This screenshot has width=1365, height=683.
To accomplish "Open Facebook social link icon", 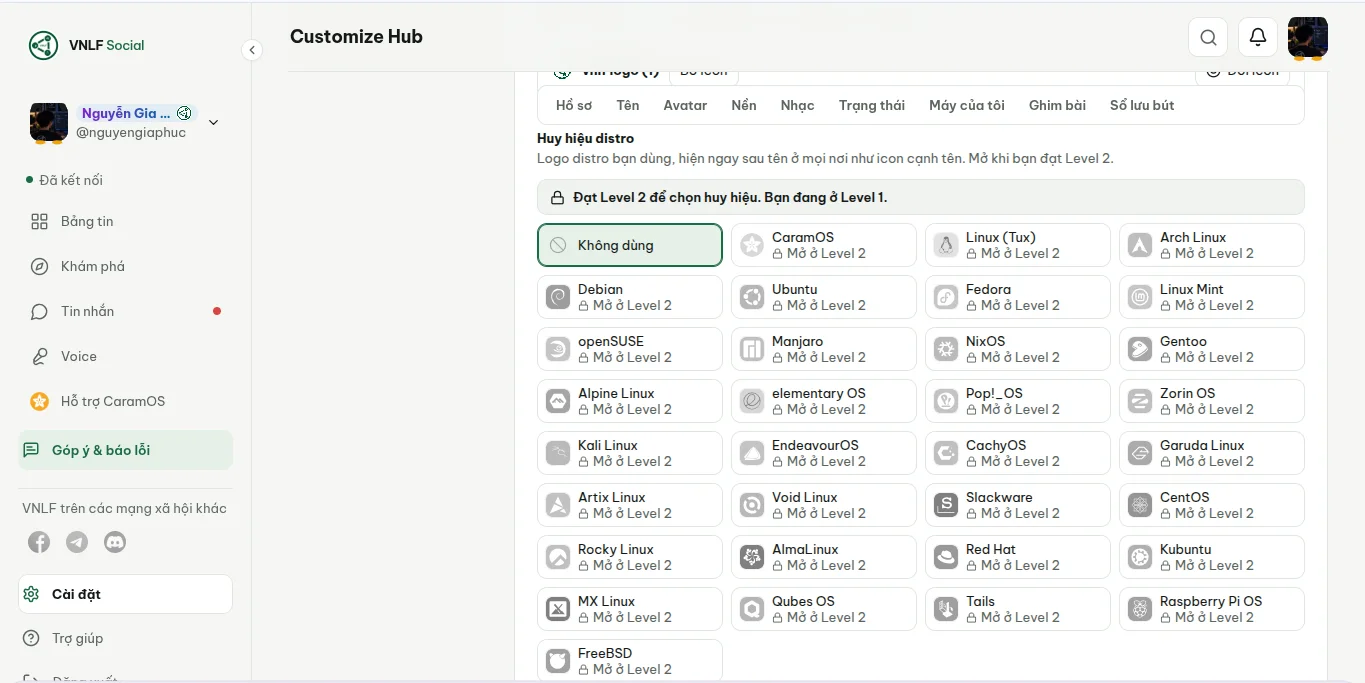I will (39, 542).
